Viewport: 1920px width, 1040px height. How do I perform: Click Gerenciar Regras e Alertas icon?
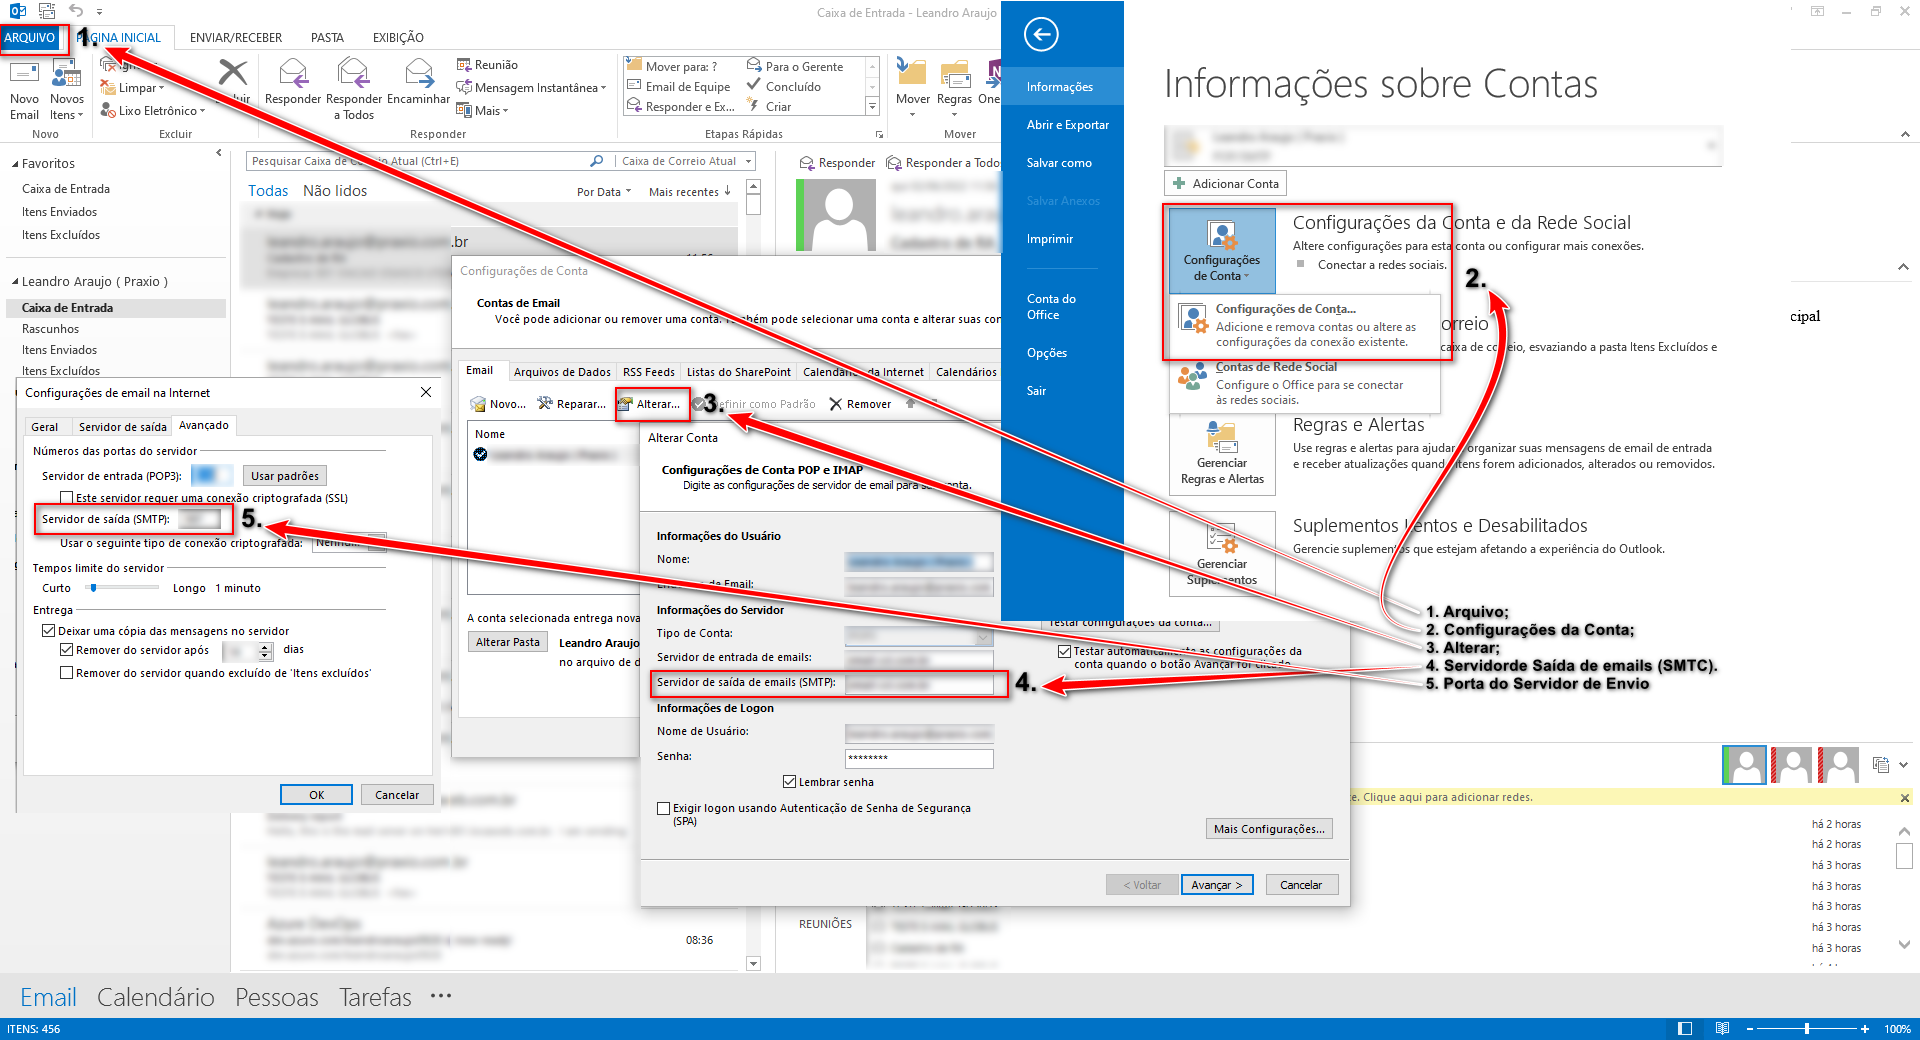[x=1222, y=452]
